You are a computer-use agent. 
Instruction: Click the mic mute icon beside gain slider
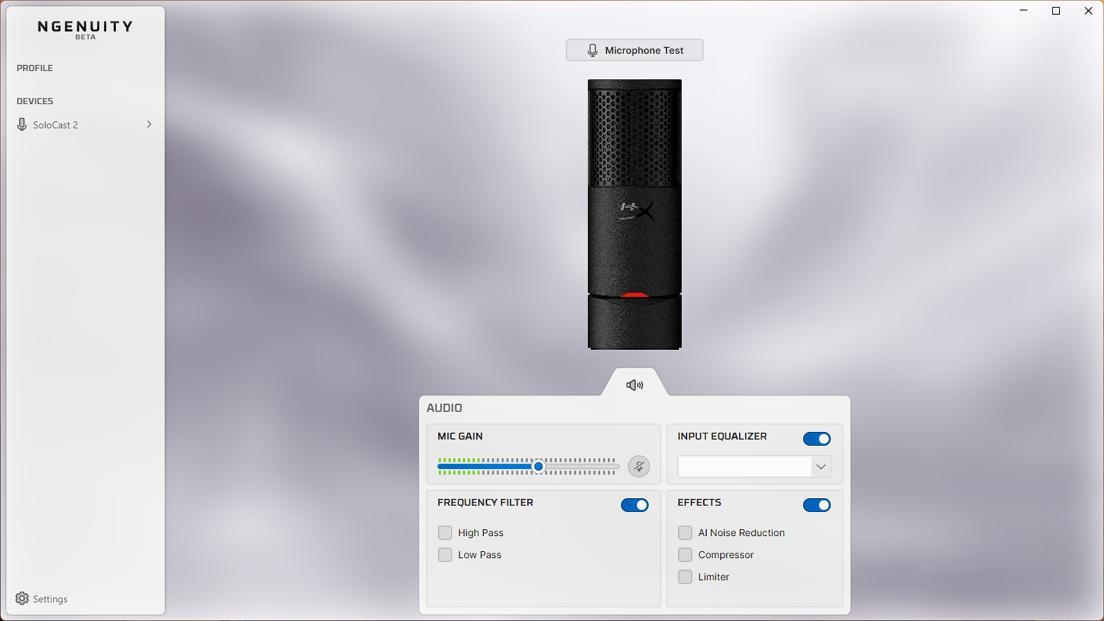pos(638,466)
